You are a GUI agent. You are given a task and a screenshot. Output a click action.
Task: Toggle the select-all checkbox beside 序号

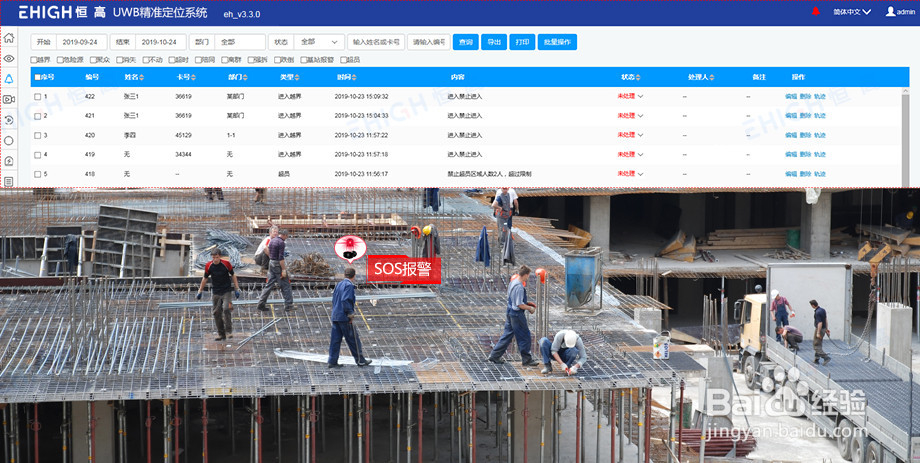tap(38, 77)
